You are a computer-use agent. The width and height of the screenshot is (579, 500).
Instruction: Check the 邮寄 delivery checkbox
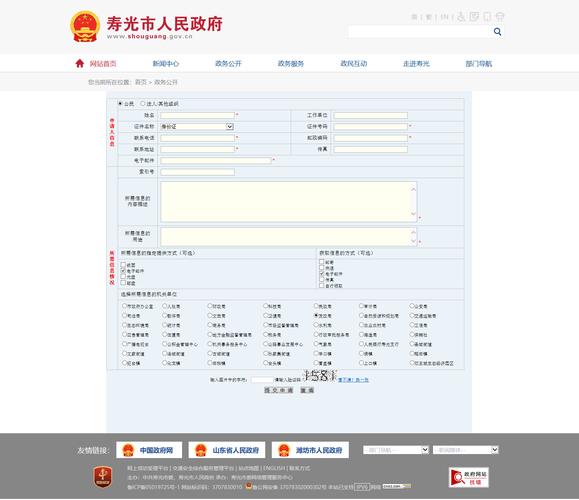point(322,261)
